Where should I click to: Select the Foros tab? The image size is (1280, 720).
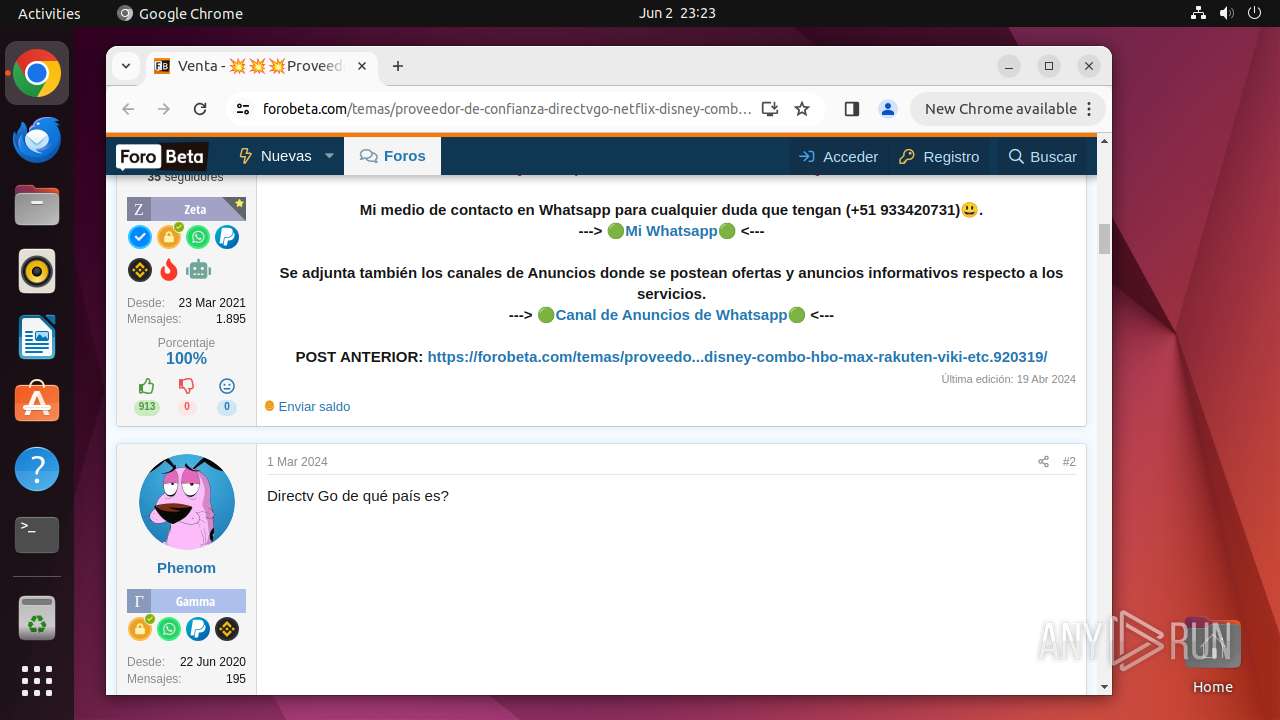click(x=392, y=156)
